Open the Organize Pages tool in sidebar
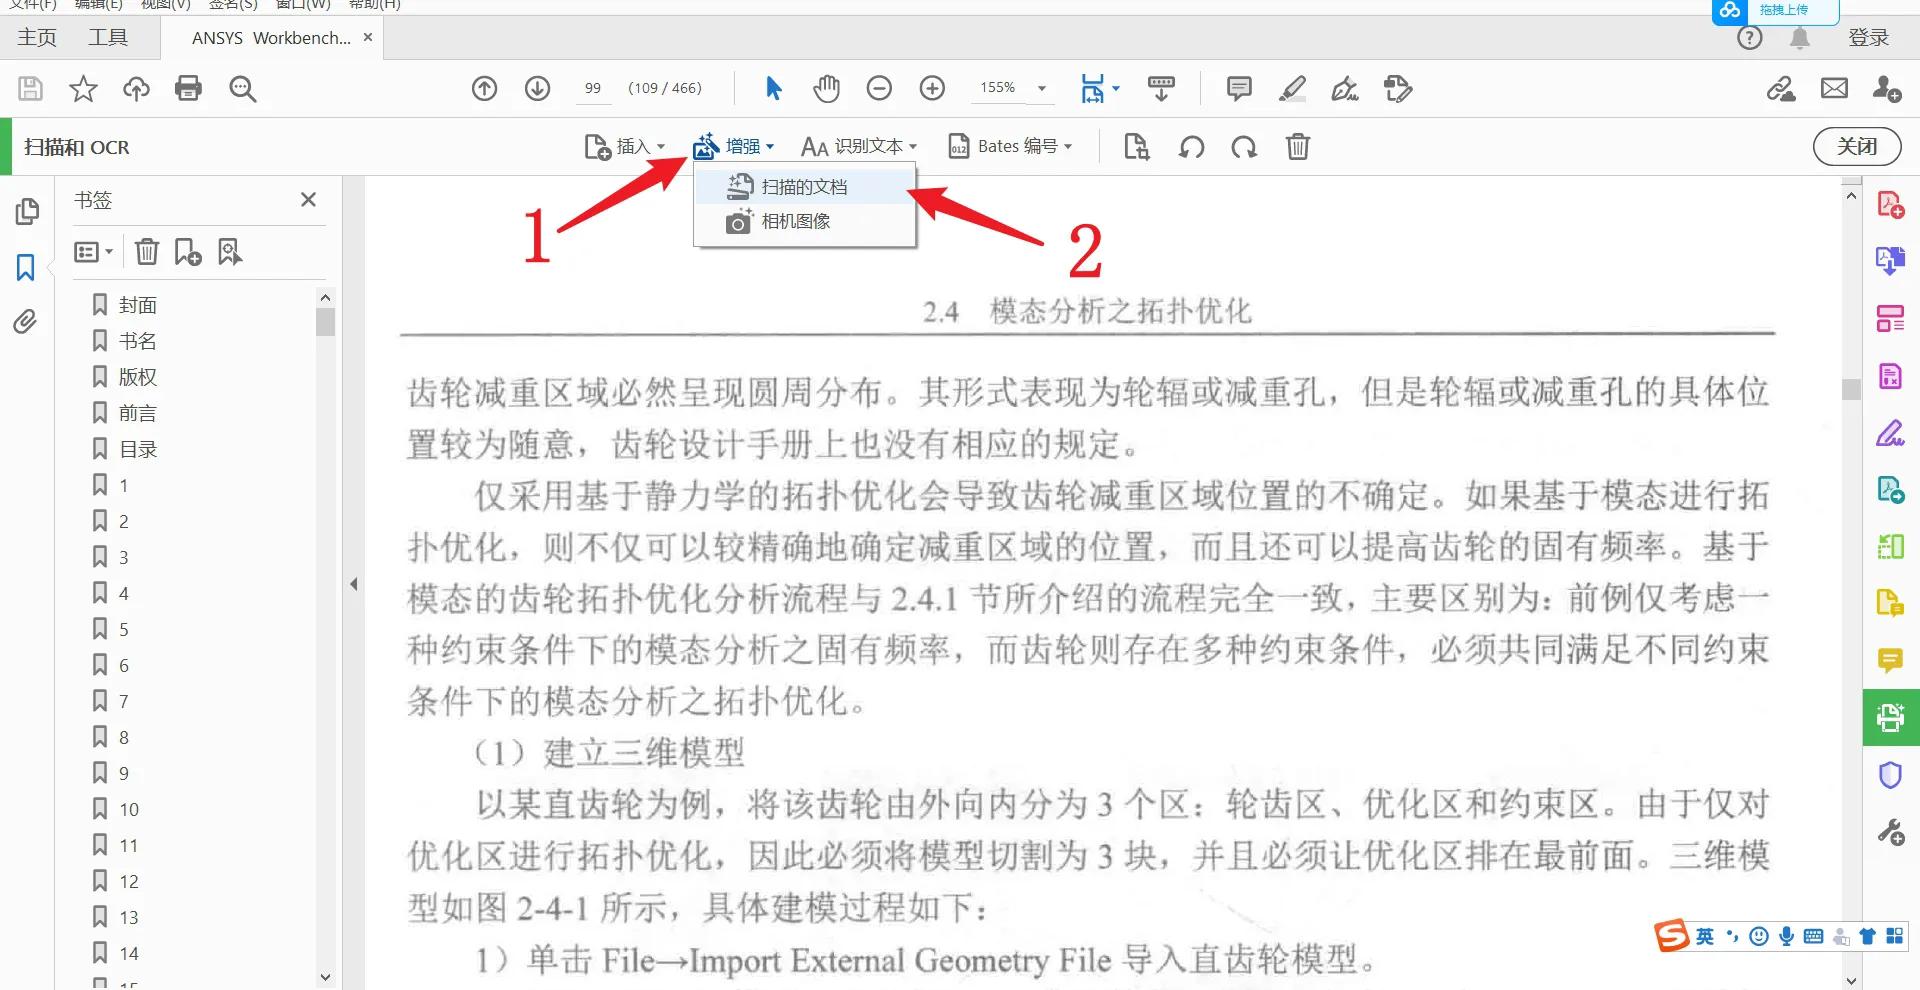1920x990 pixels. tap(1890, 318)
